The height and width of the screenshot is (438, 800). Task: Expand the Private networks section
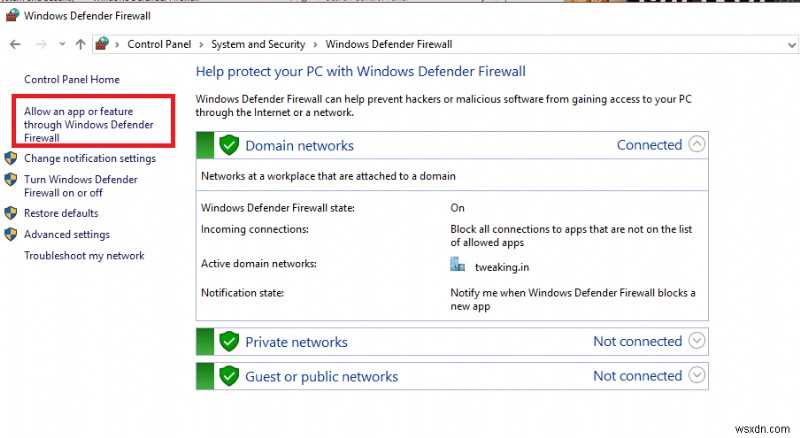697,340
